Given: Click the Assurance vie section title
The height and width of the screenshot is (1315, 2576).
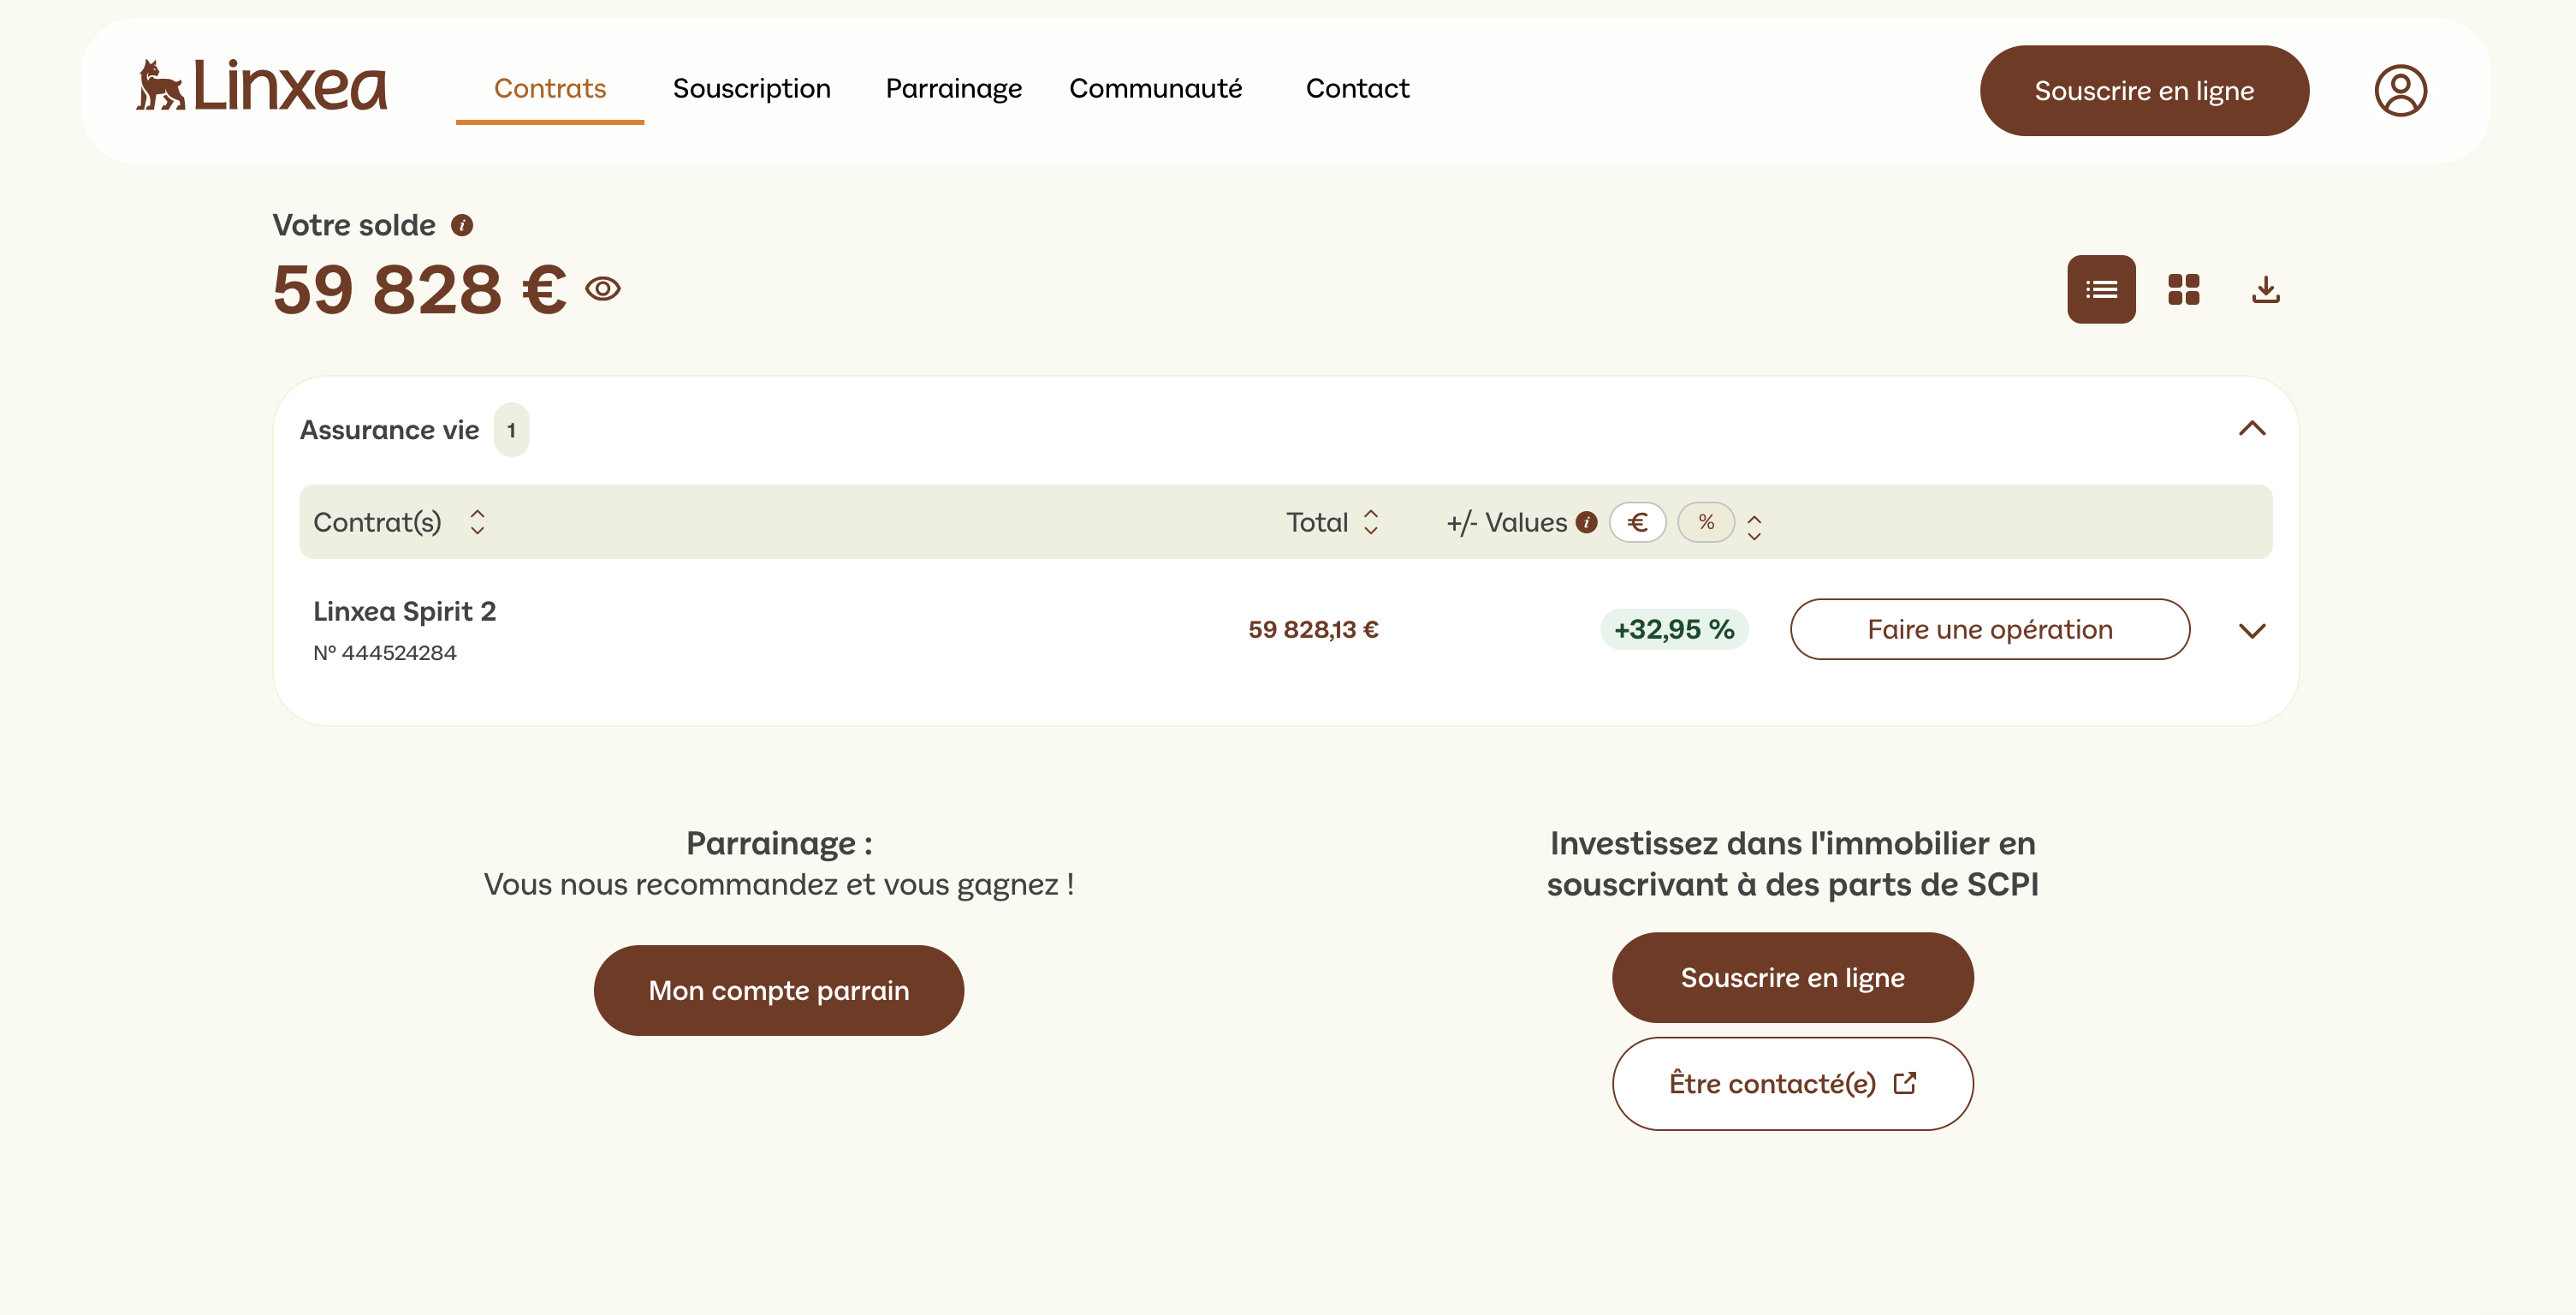Looking at the screenshot, I should coord(389,430).
